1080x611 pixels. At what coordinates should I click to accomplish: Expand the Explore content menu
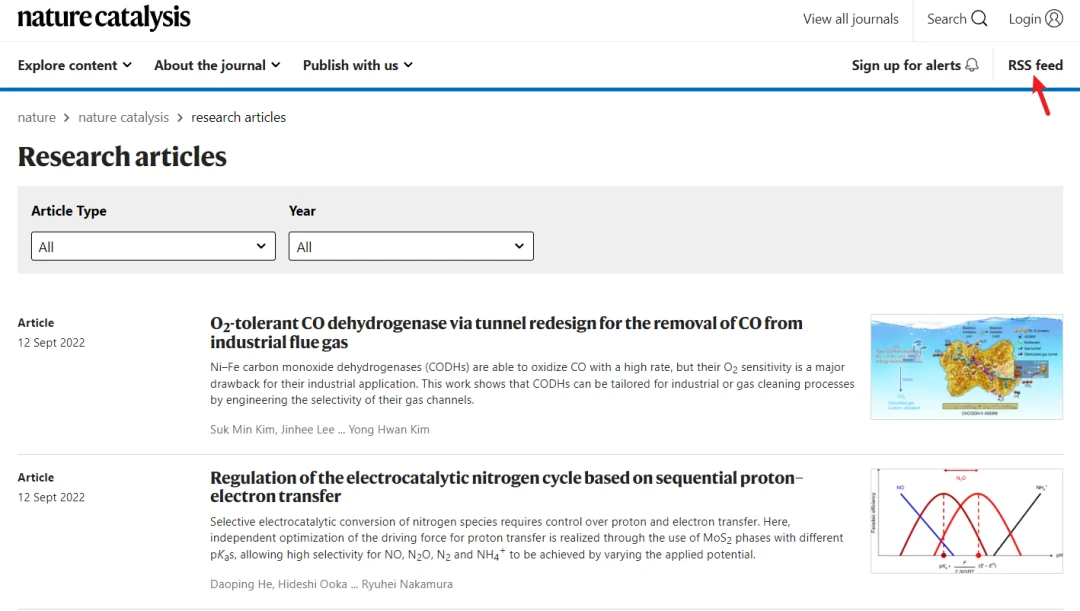pyautogui.click(x=74, y=65)
